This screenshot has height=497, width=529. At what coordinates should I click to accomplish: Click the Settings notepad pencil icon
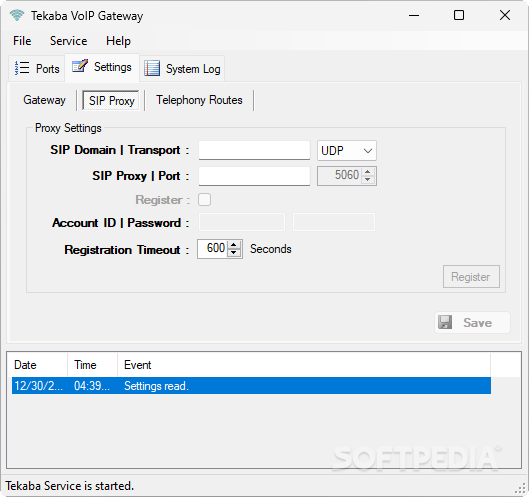point(80,66)
